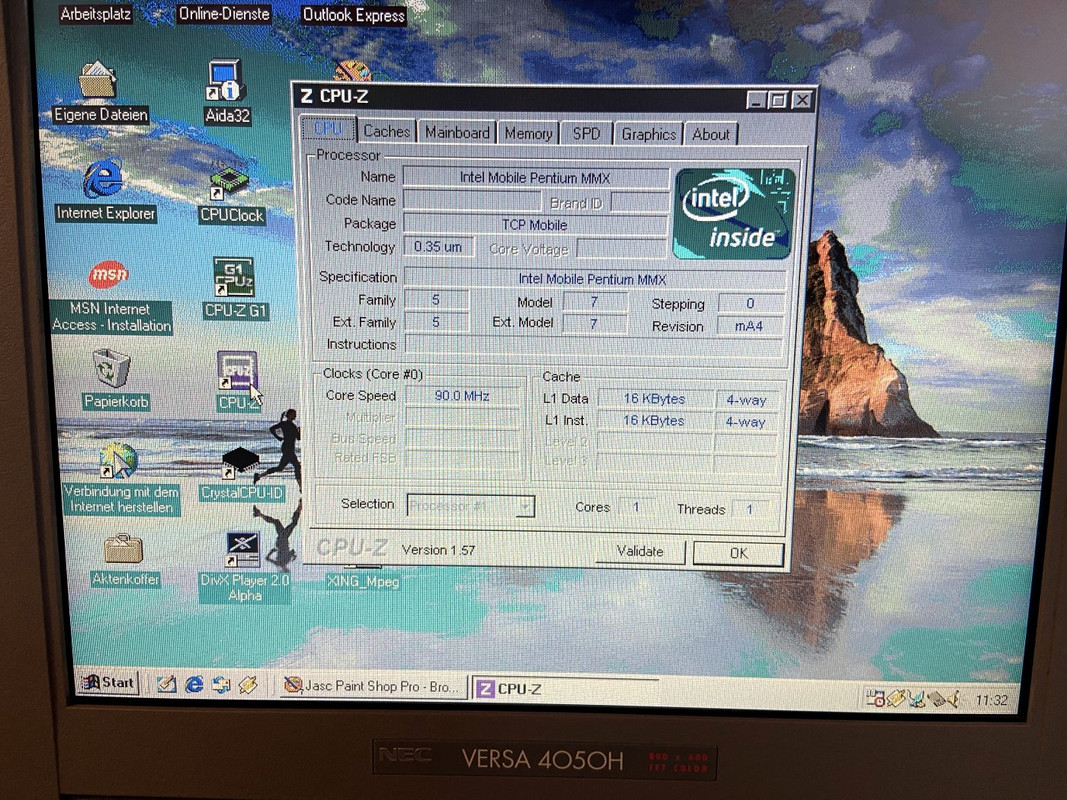Launch CrystalCPU-ID desktop shortcut

click(241, 474)
